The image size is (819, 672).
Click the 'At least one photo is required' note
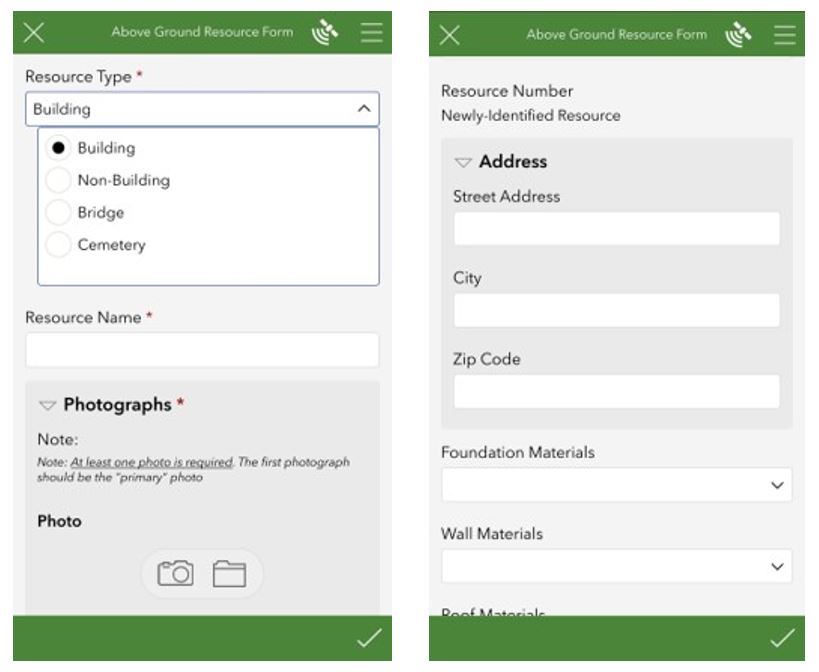tap(151, 462)
